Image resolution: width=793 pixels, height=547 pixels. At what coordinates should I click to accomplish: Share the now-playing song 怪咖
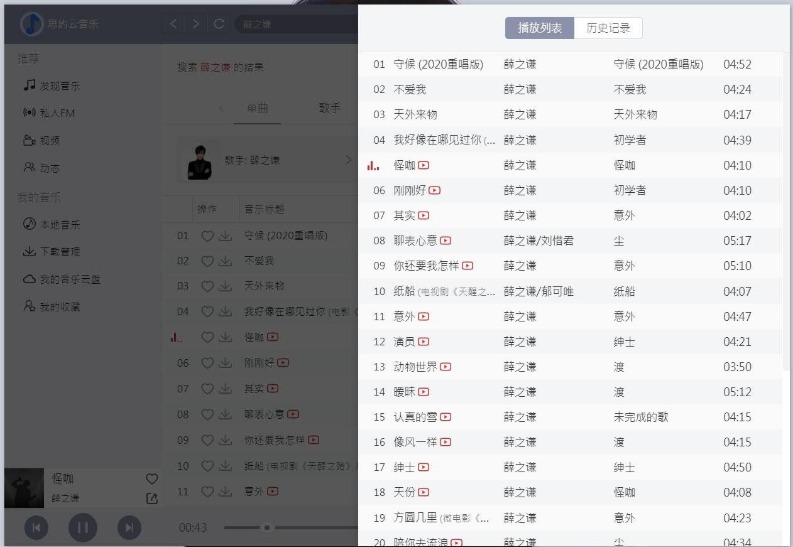tap(152, 498)
